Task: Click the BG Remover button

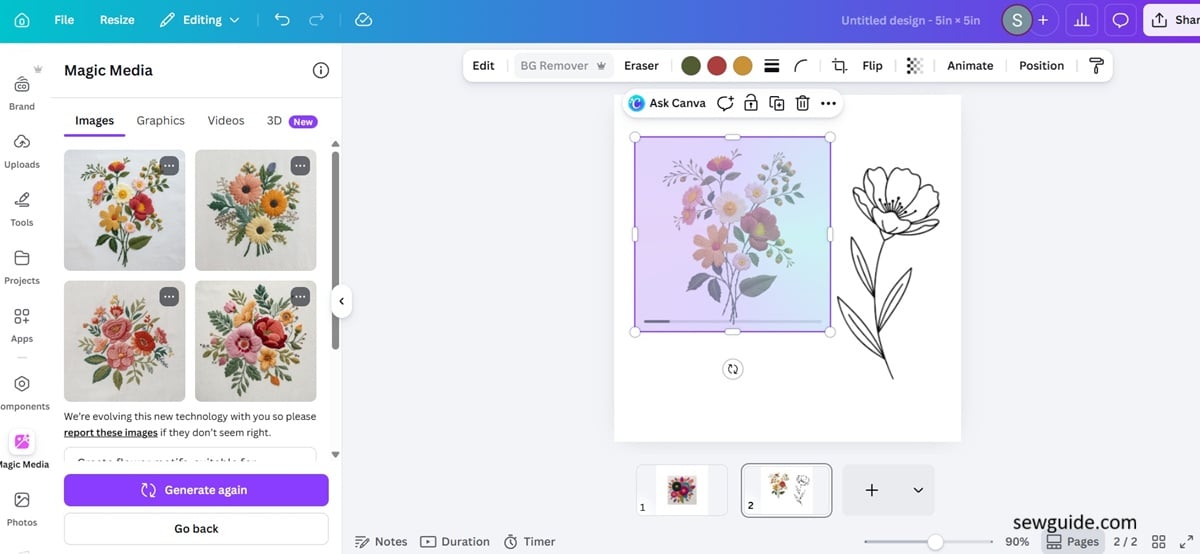Action: (563, 66)
